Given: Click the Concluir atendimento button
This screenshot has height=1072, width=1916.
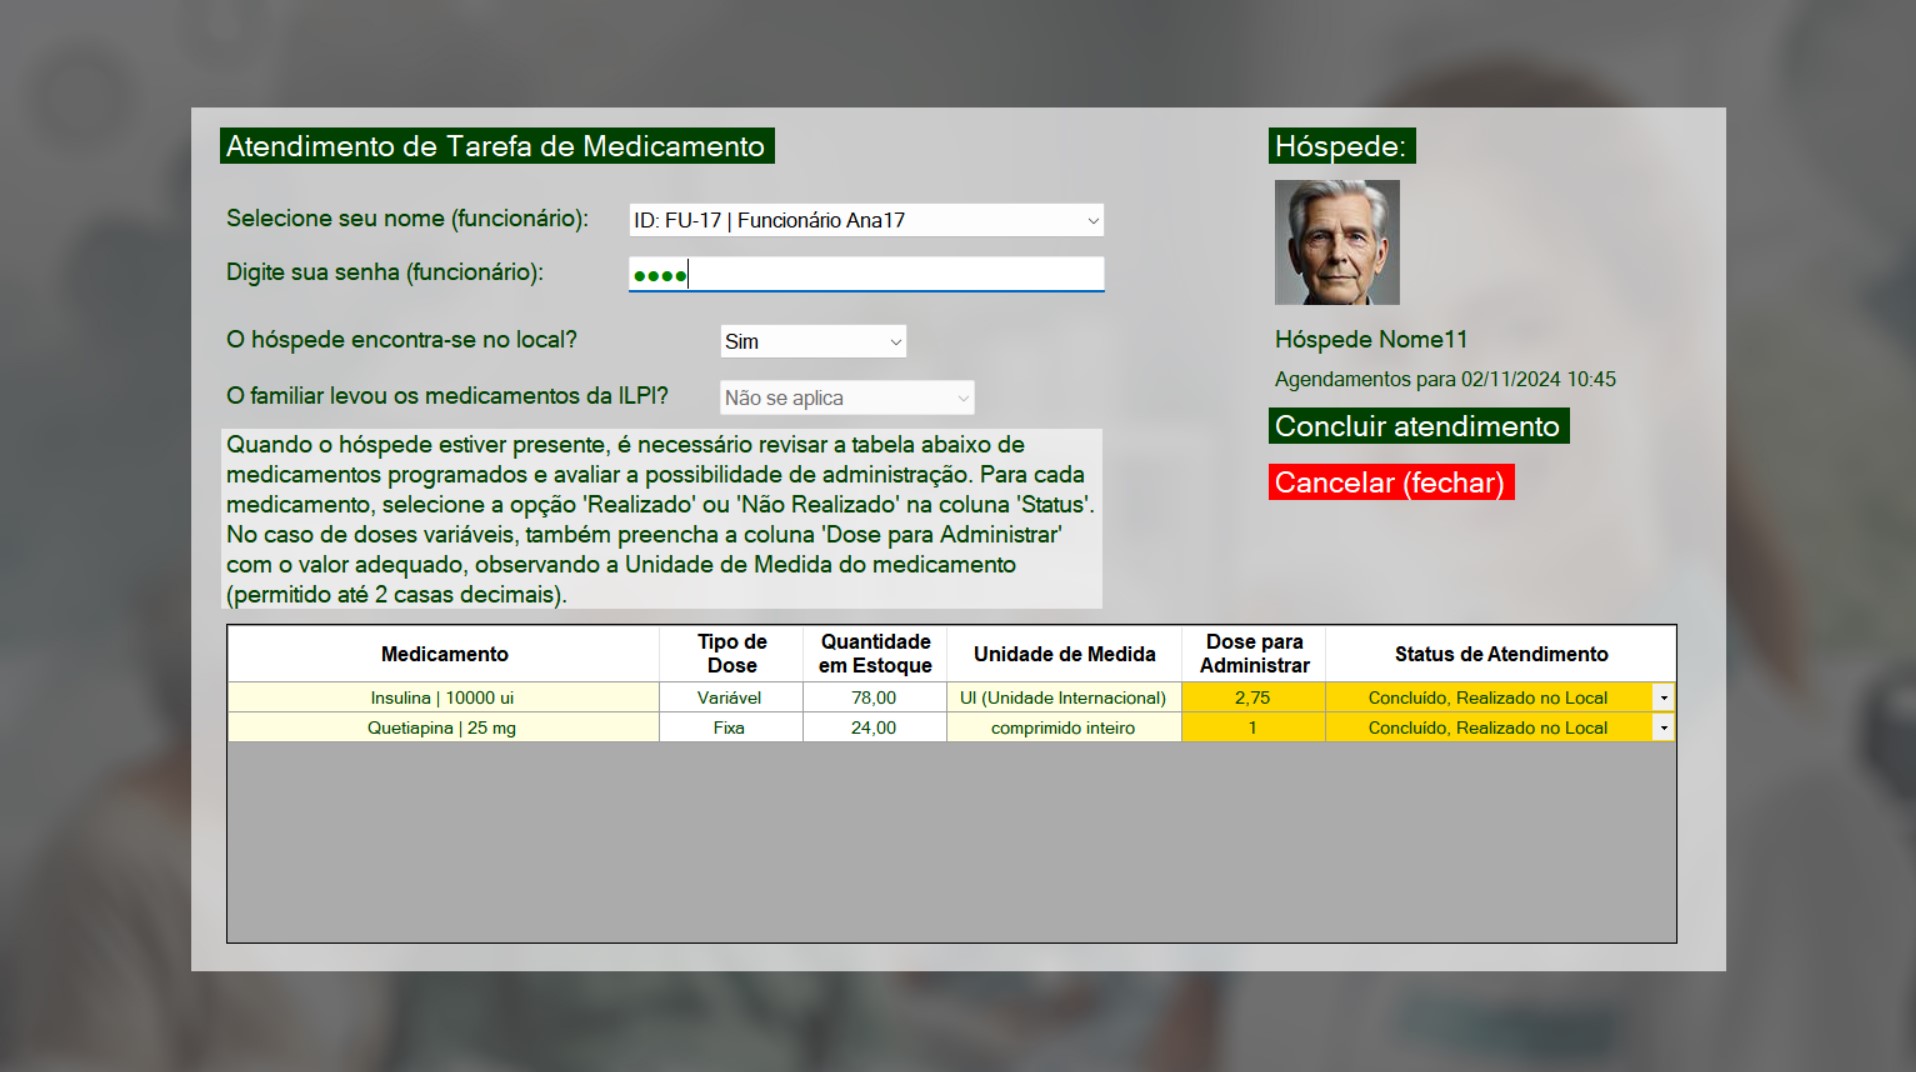Looking at the screenshot, I should click(1417, 426).
